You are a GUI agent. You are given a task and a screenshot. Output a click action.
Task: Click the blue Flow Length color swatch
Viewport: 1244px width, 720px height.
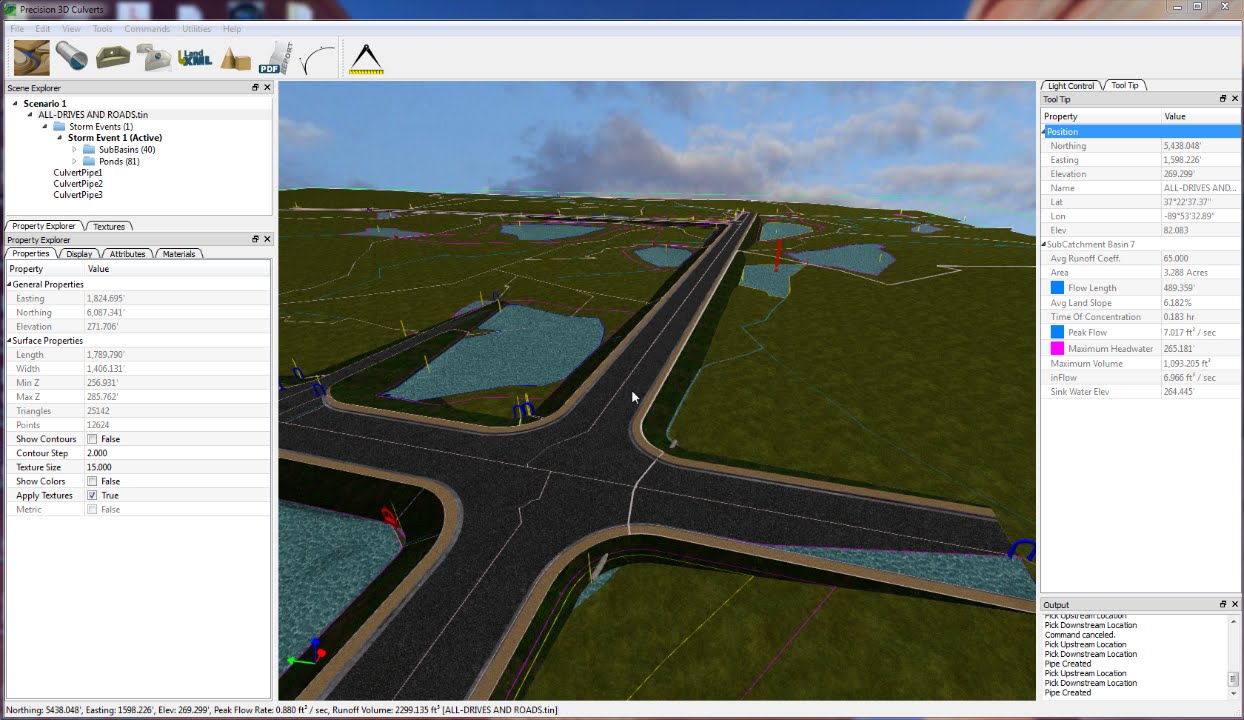(1058, 287)
